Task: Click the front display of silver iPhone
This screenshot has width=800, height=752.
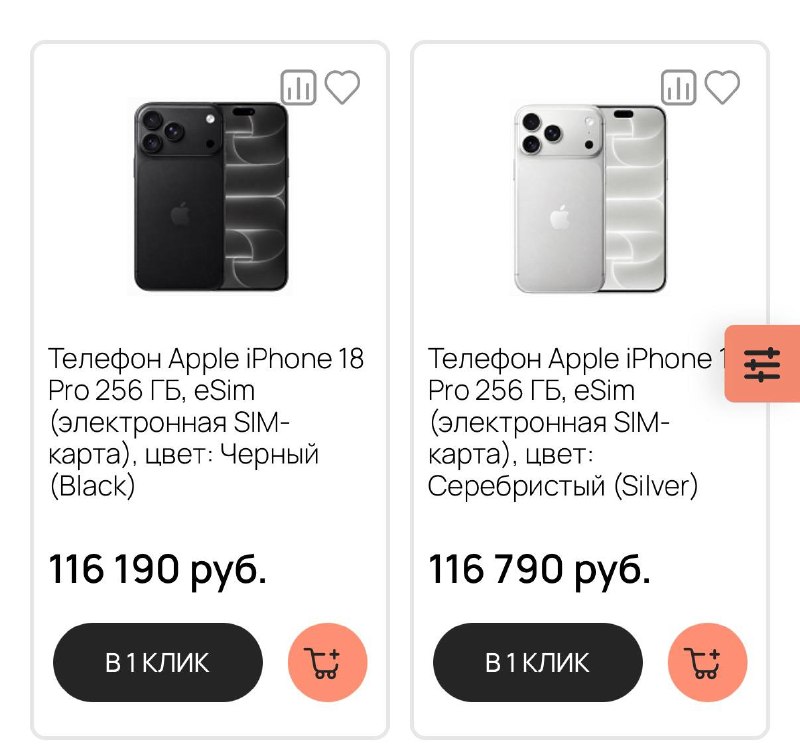Action: [635, 199]
